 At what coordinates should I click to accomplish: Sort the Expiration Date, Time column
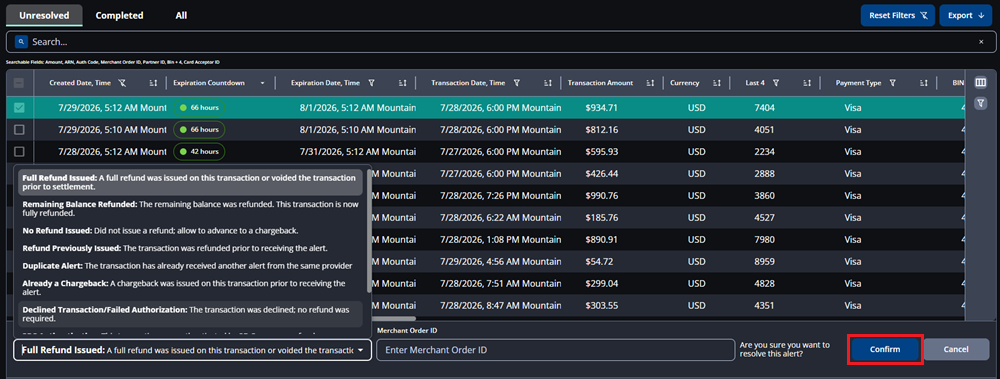point(402,83)
